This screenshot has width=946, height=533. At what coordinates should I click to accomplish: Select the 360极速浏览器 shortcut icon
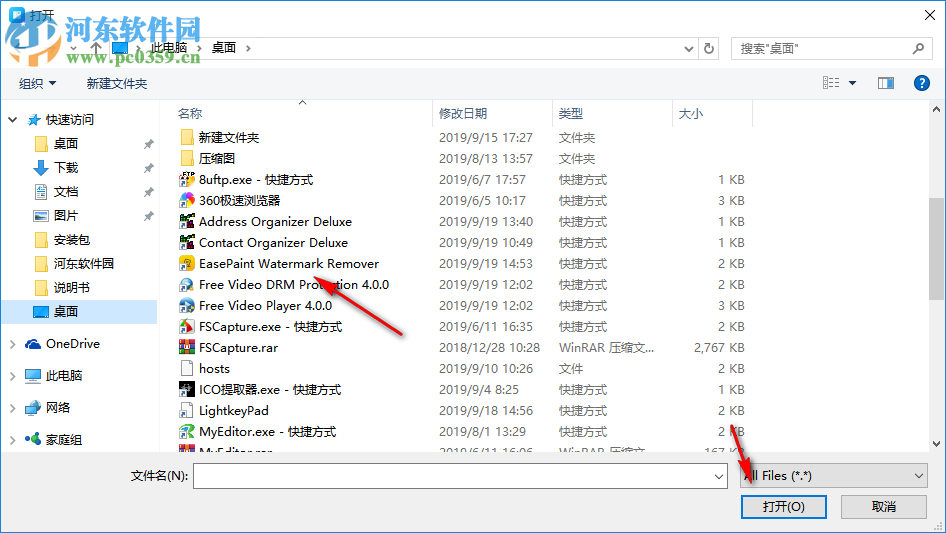(x=187, y=200)
